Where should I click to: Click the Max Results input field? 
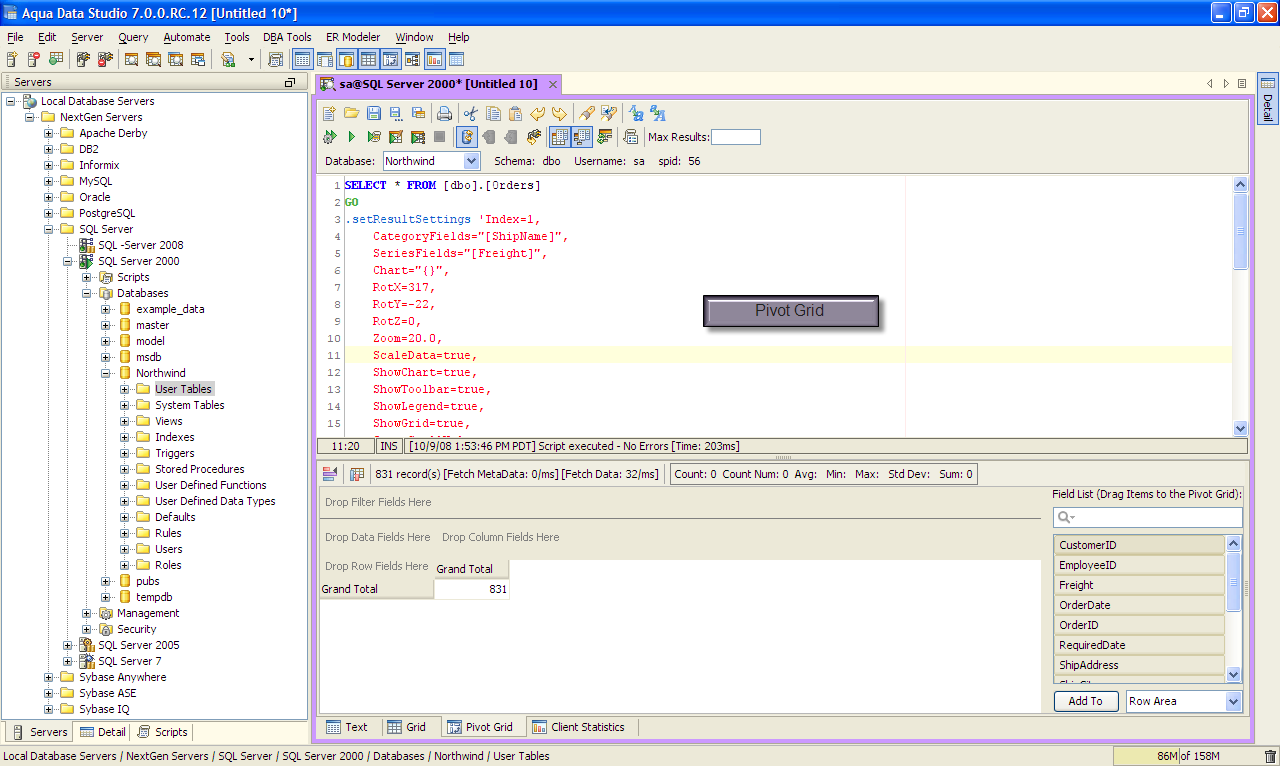point(735,137)
